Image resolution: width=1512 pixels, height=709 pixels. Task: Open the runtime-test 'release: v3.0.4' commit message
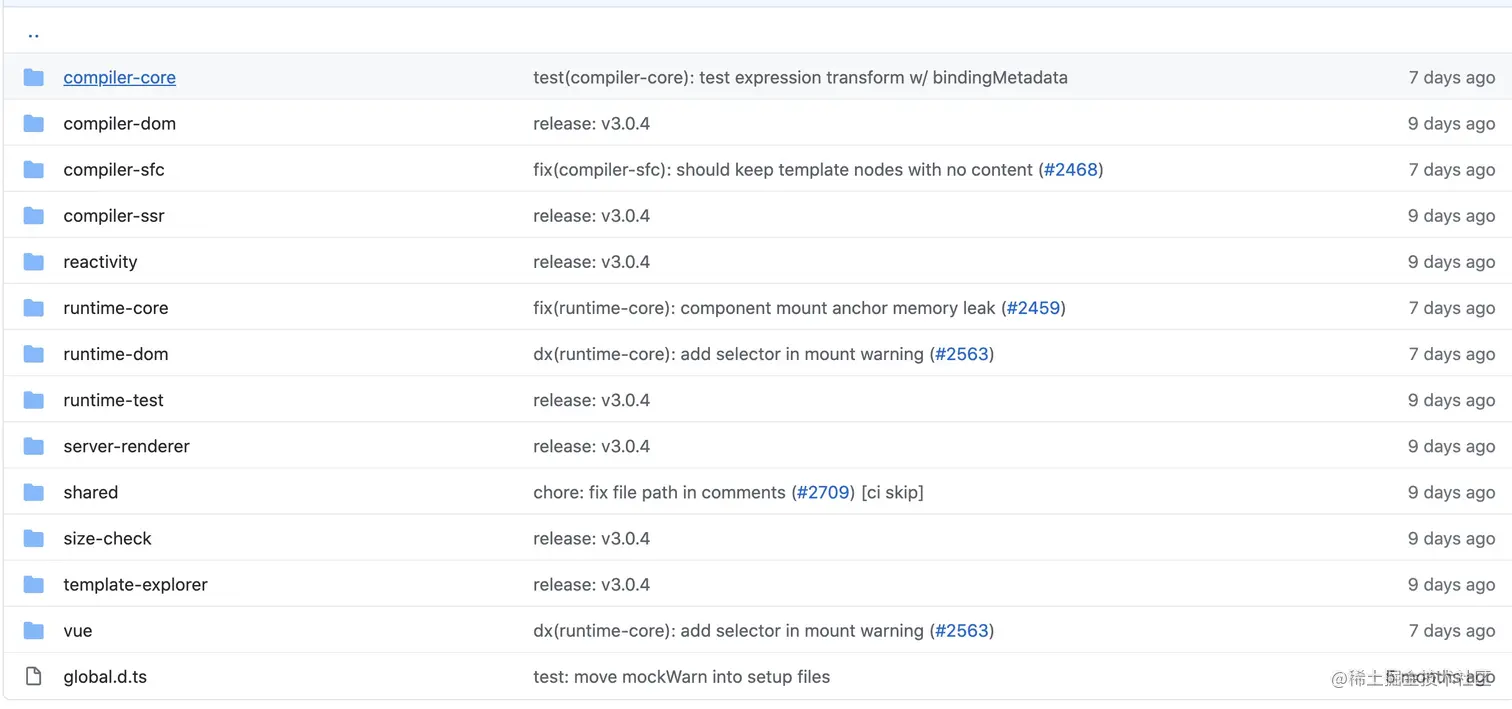click(x=591, y=400)
